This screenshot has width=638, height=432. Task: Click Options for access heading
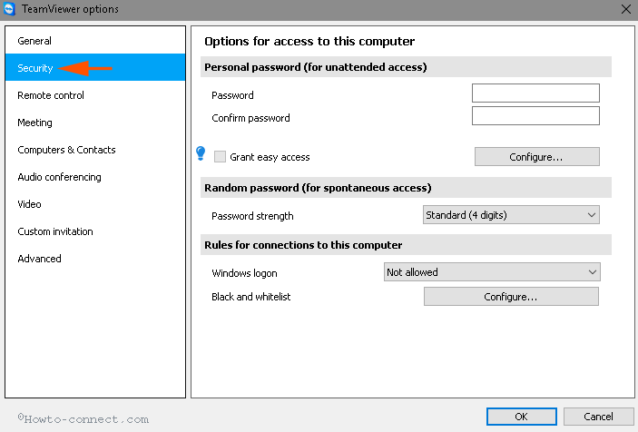coord(309,41)
